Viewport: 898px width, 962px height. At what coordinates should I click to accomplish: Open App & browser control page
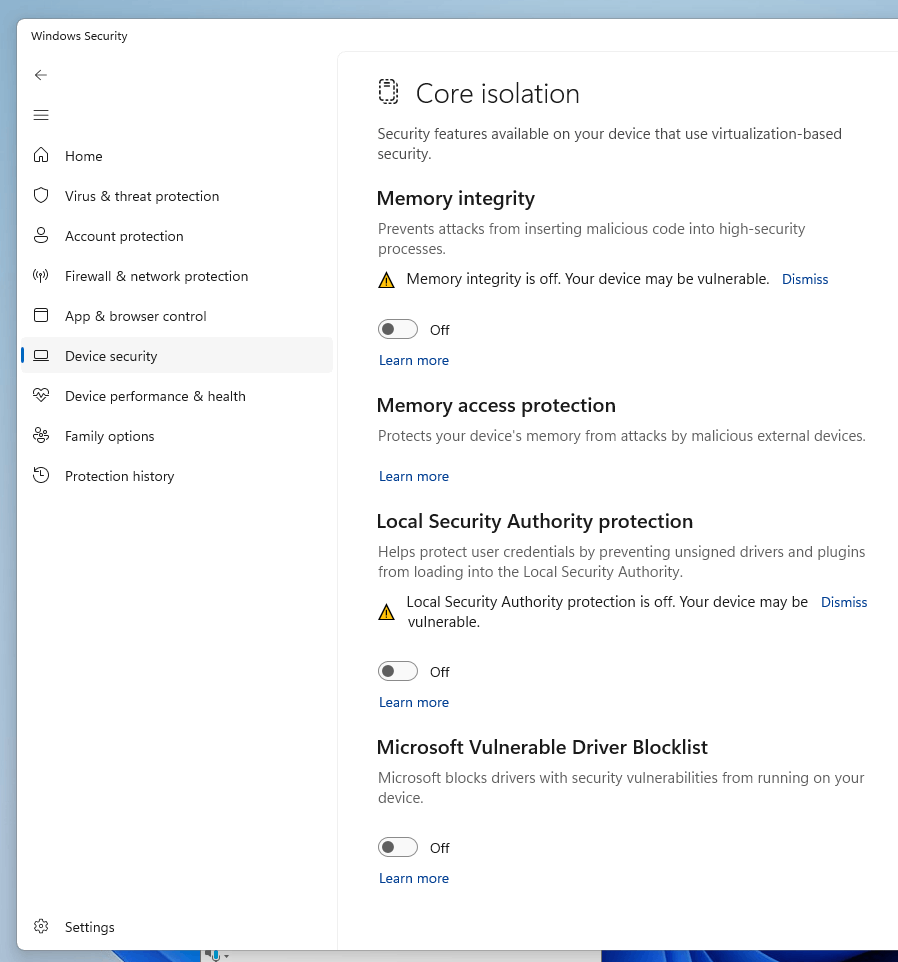pos(177,316)
